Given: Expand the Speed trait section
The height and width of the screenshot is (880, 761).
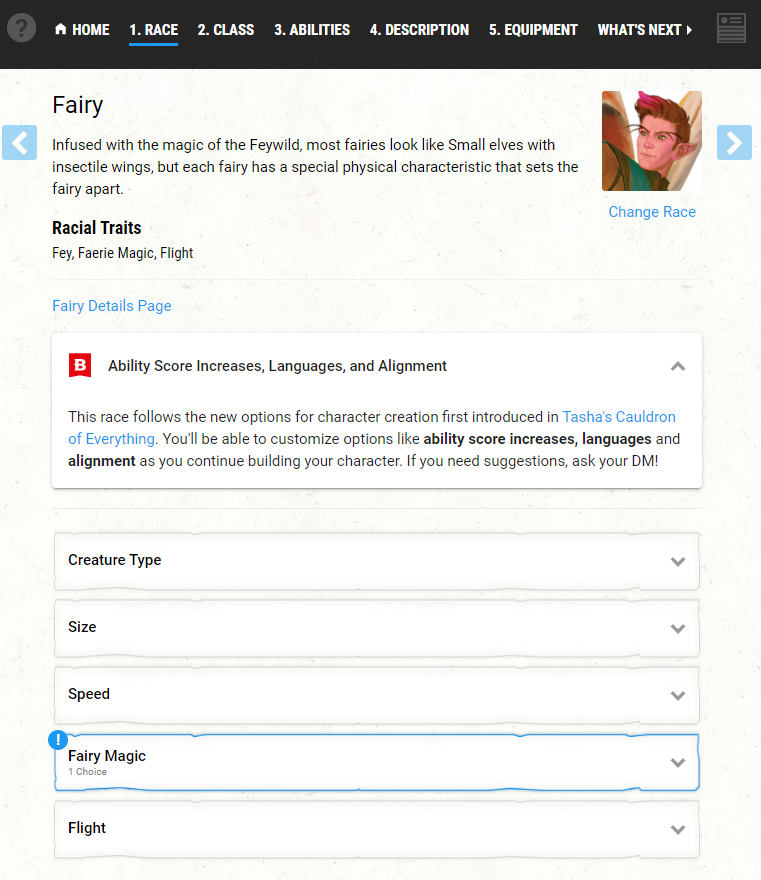Looking at the screenshot, I should pyautogui.click(x=377, y=695).
